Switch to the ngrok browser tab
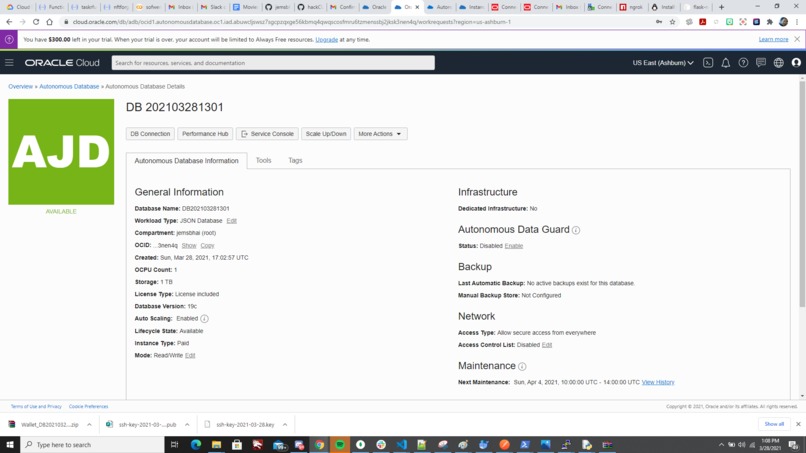Screen dimensions: 806x453 [x=632, y=7]
